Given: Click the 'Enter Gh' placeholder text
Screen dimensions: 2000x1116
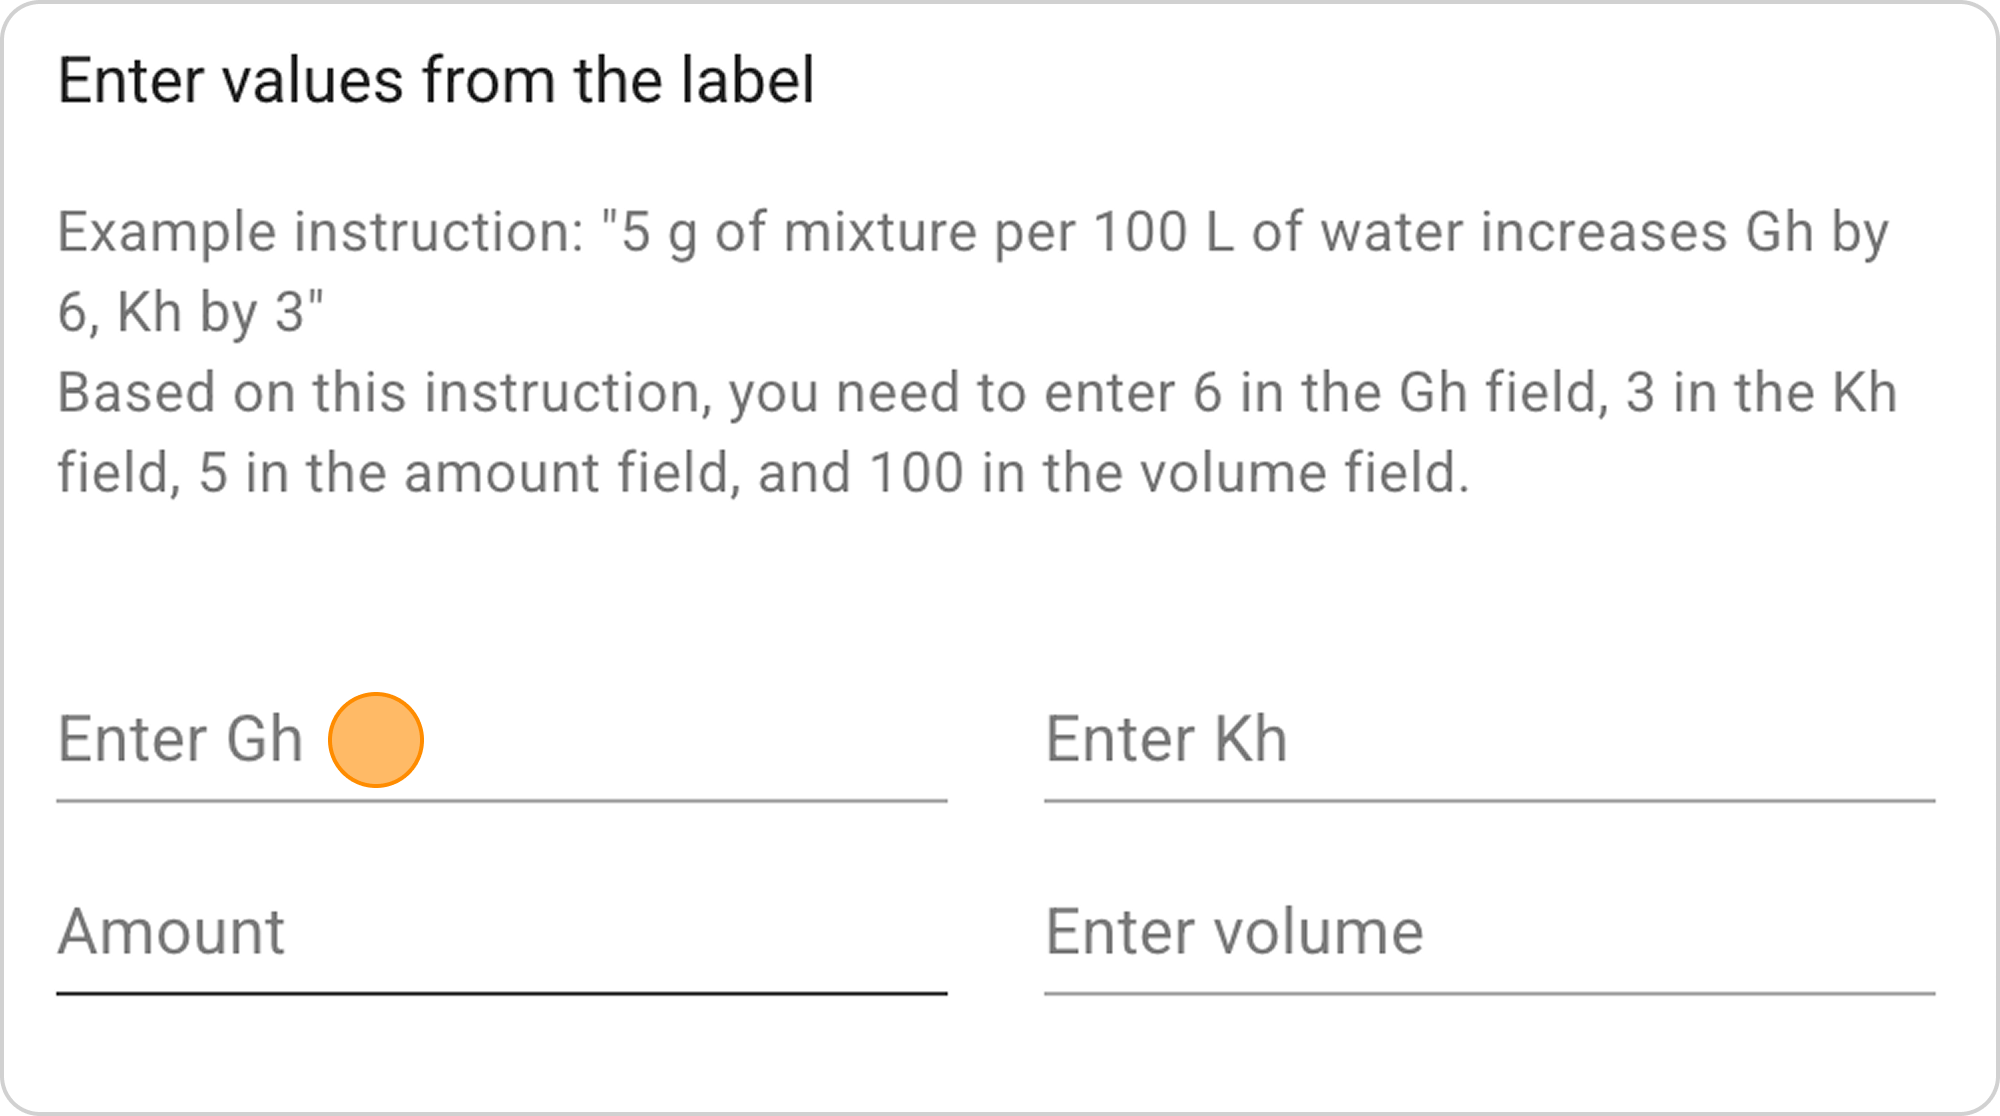Looking at the screenshot, I should [x=180, y=740].
